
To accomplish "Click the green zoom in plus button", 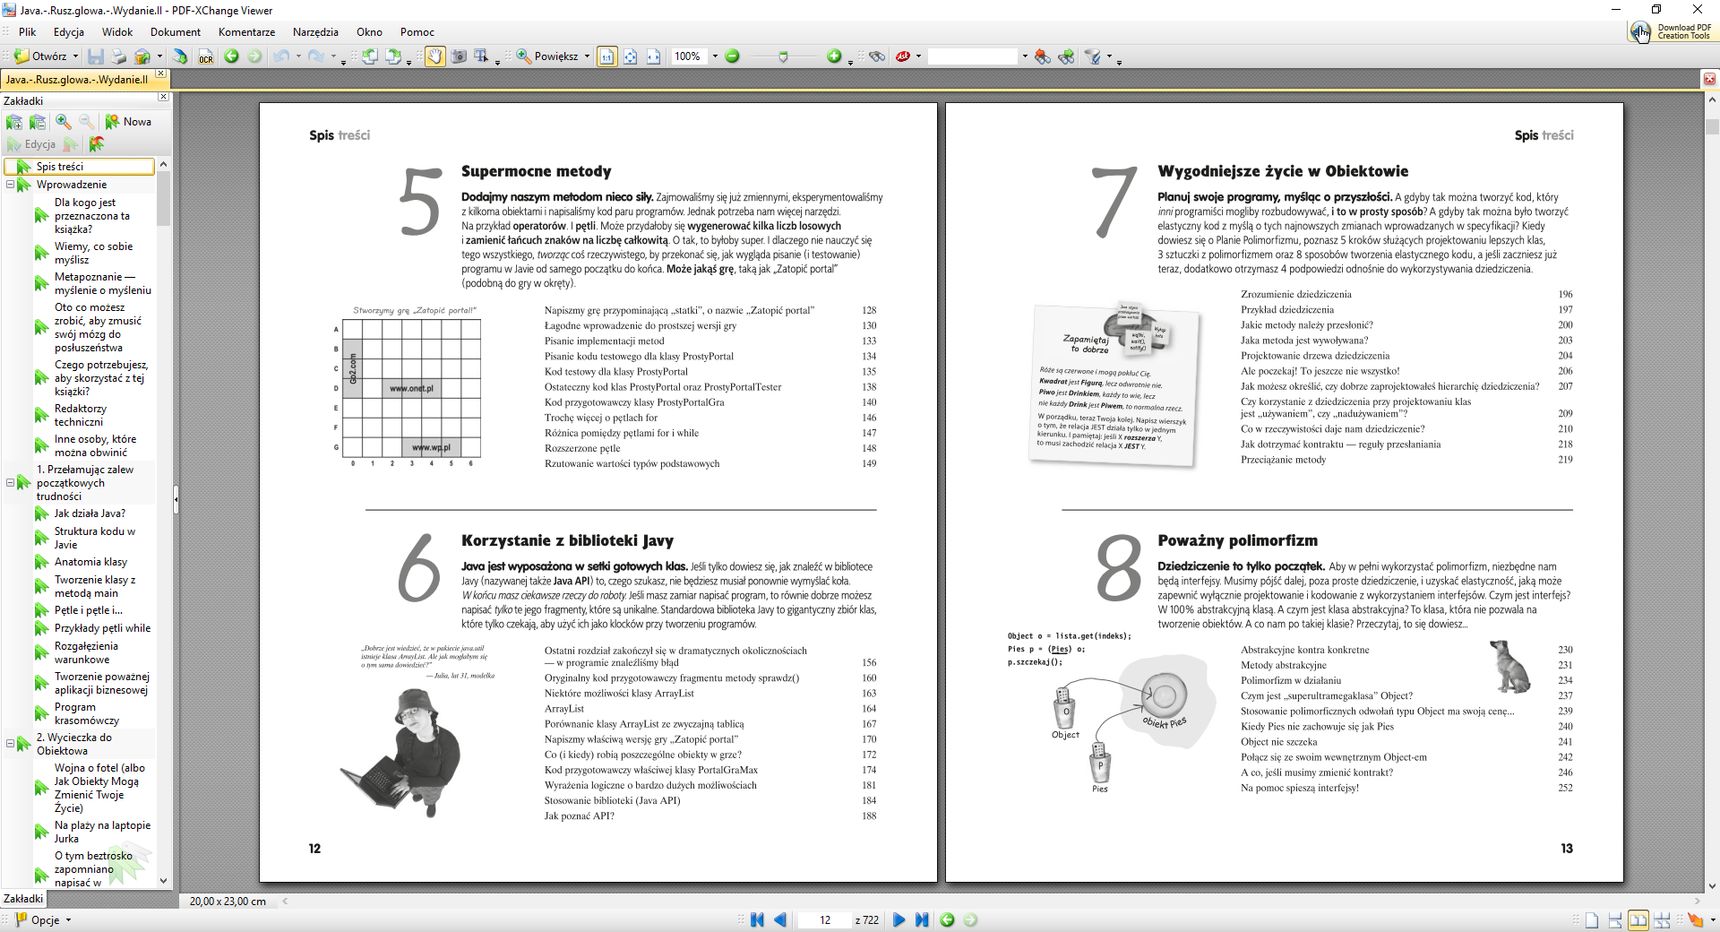I will click(x=834, y=57).
